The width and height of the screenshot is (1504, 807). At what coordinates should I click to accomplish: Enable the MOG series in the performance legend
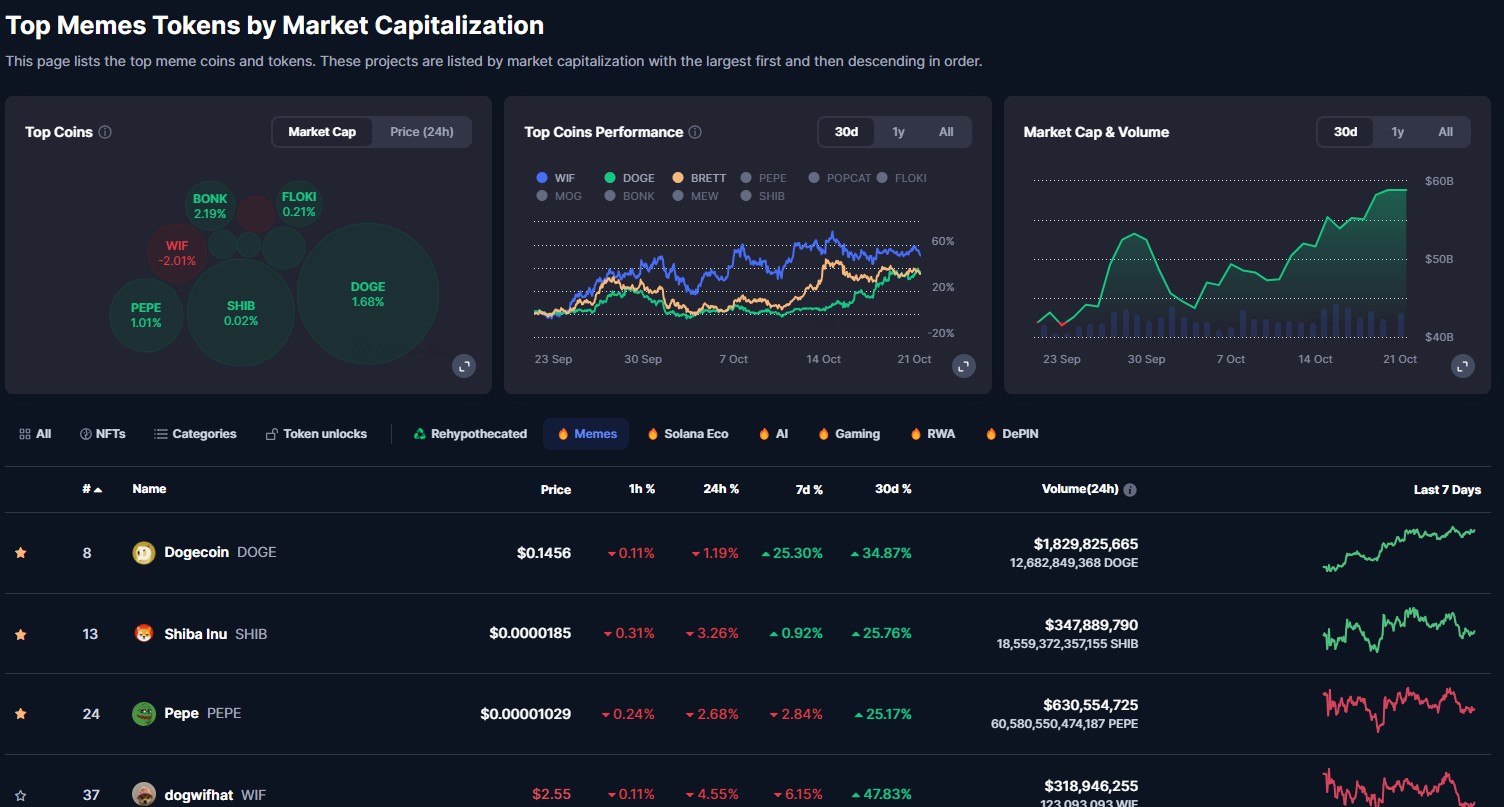click(x=559, y=196)
